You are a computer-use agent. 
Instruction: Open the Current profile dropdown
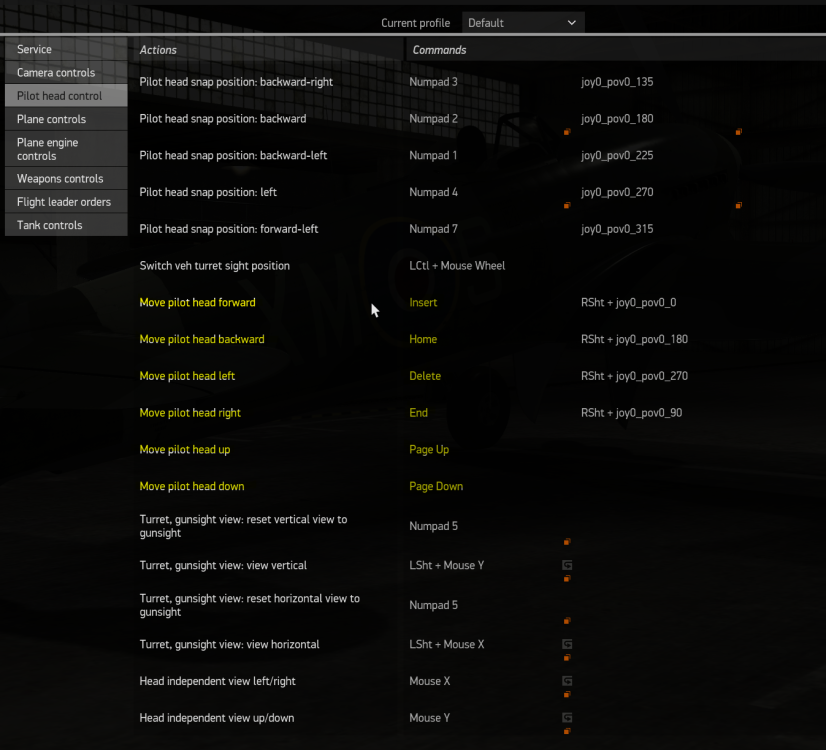[522, 22]
